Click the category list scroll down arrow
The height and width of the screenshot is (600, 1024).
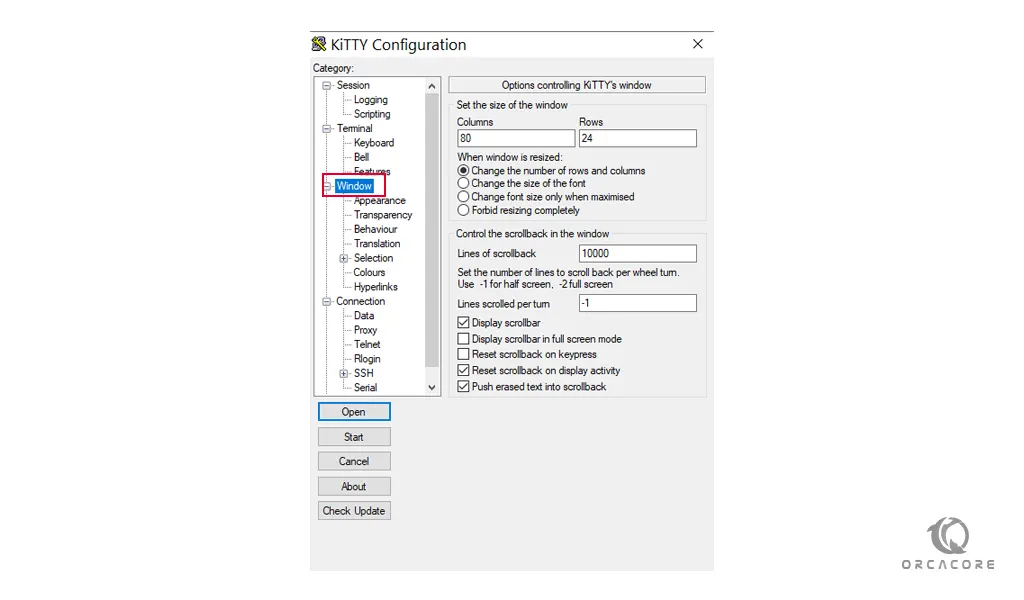(432, 387)
